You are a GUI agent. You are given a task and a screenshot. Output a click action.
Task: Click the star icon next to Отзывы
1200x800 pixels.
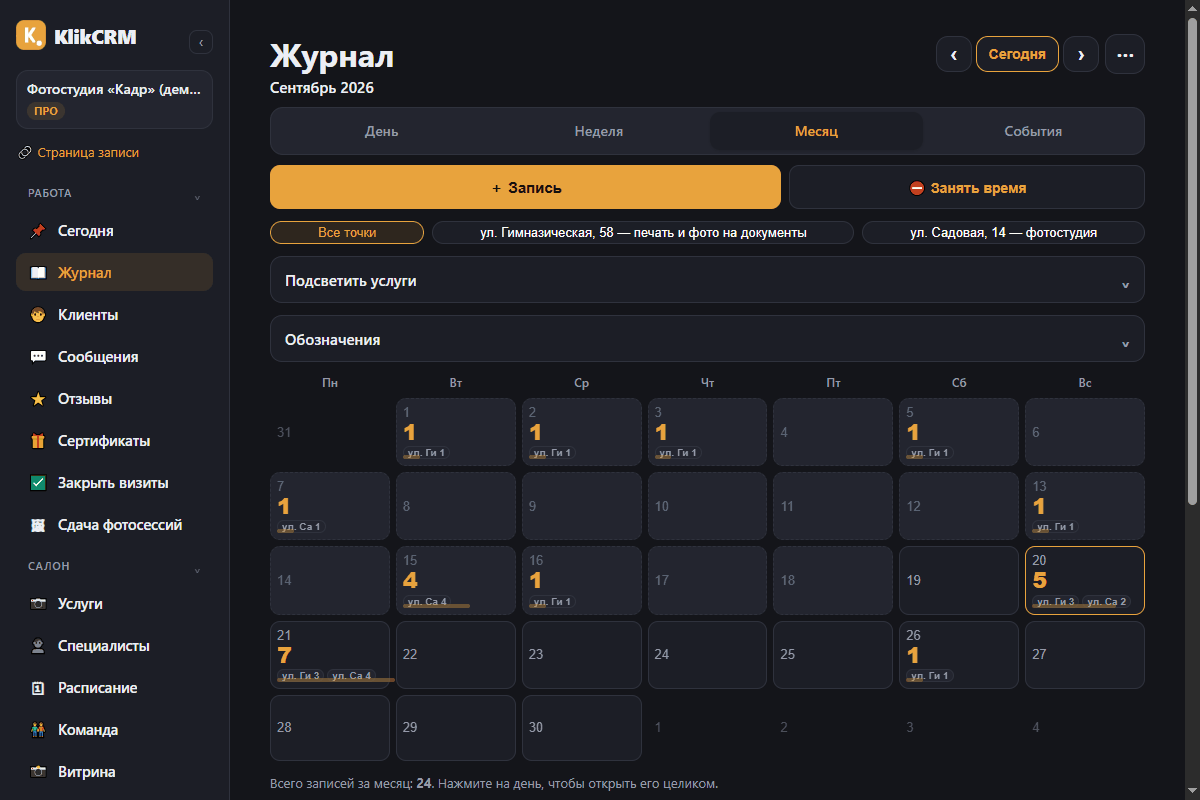pos(38,399)
